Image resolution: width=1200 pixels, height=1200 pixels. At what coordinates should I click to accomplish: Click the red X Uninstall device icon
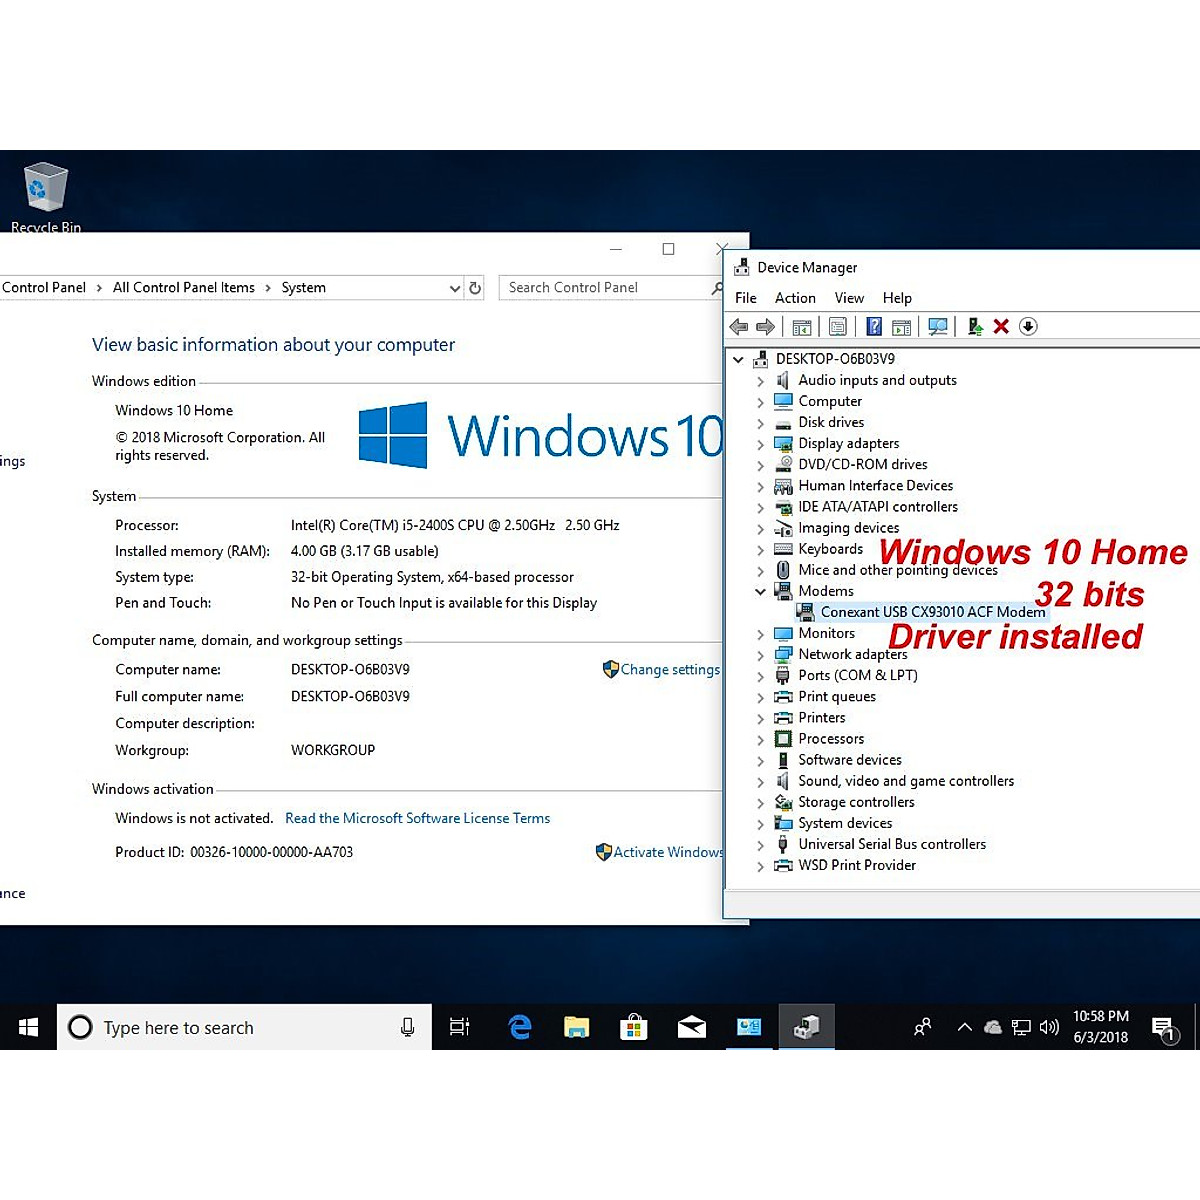(1001, 327)
